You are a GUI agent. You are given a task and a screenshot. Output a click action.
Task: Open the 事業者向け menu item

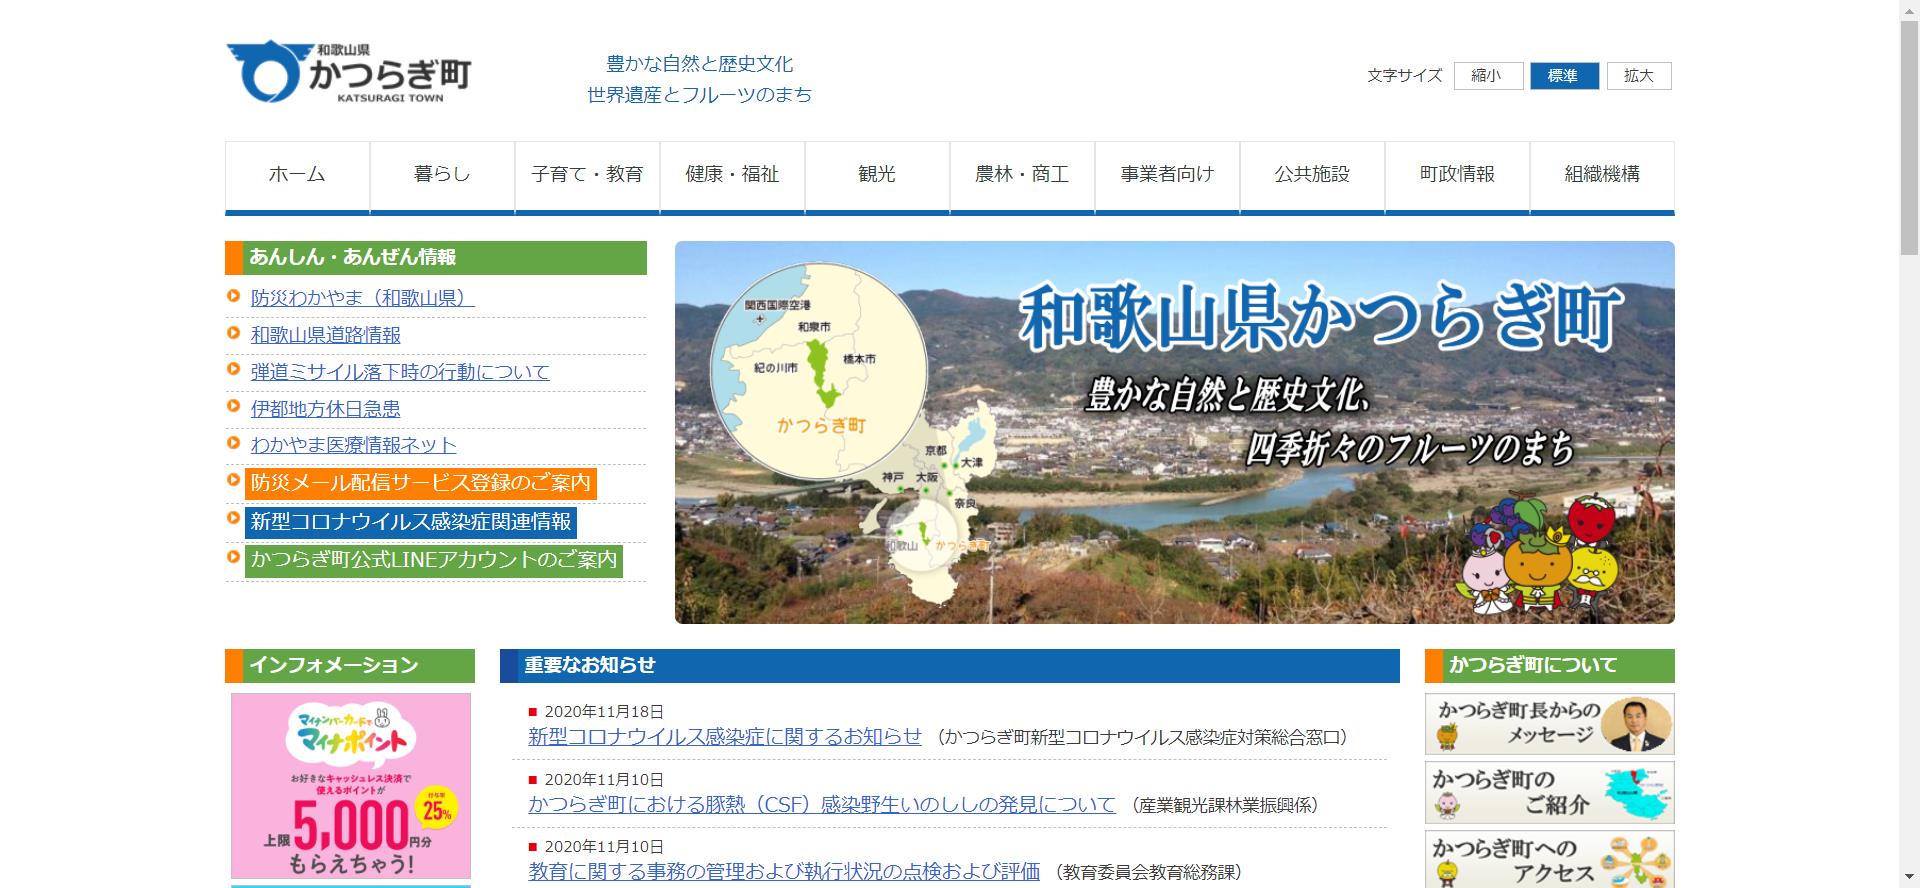click(x=1167, y=176)
